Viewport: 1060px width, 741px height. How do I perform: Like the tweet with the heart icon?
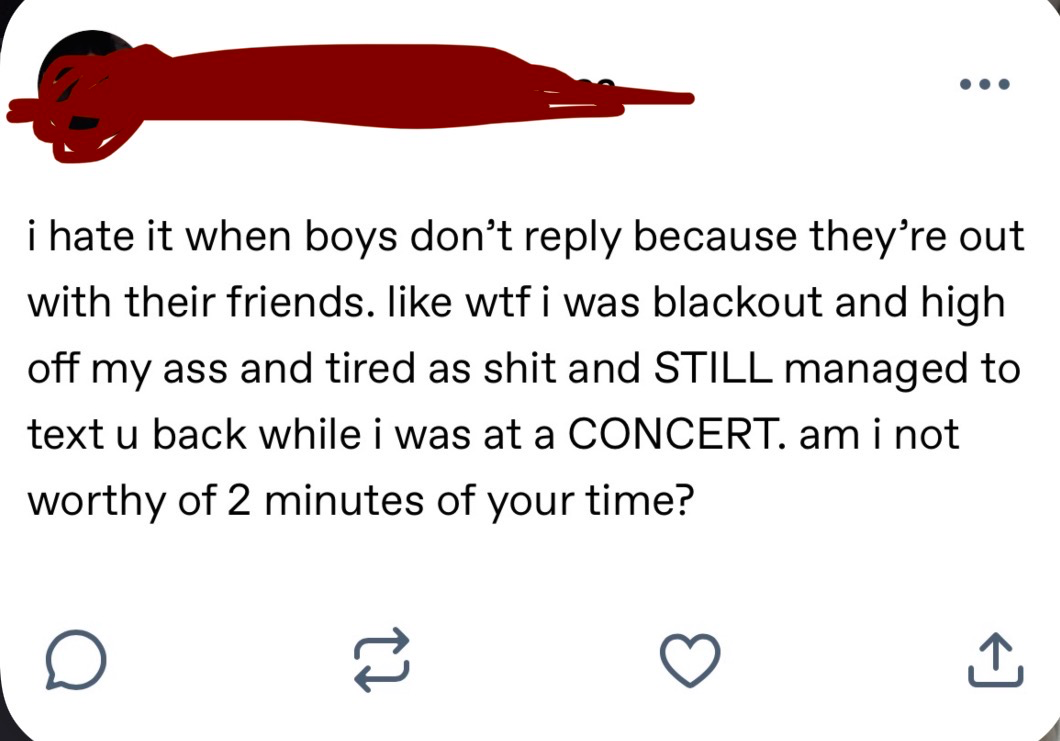click(690, 660)
